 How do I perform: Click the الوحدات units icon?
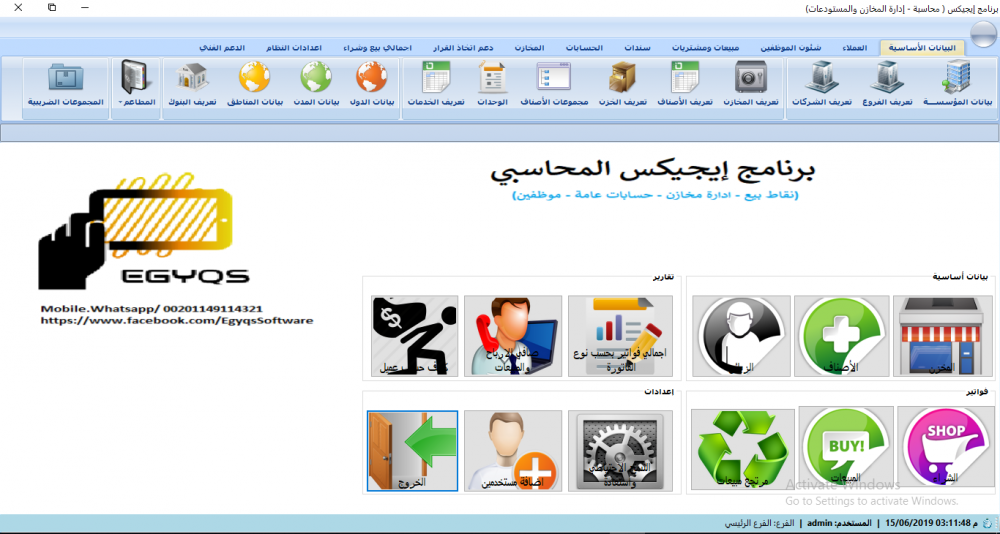tap(492, 84)
